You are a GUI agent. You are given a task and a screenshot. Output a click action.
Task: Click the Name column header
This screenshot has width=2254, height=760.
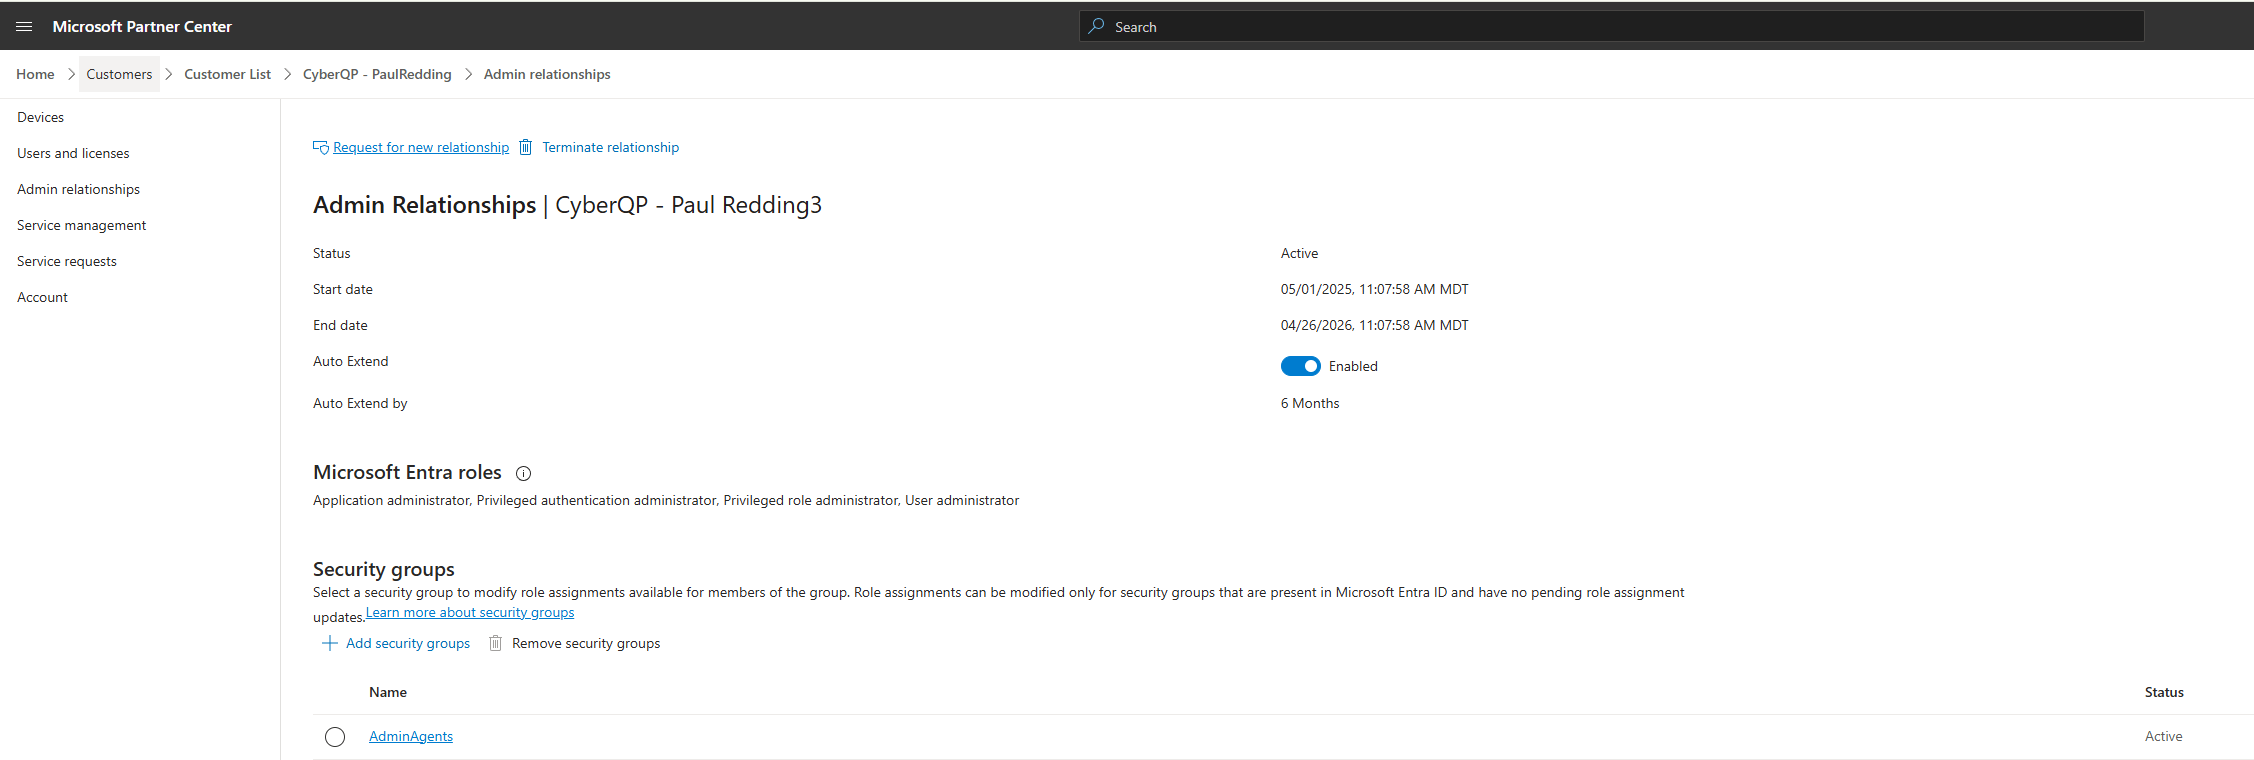388,692
